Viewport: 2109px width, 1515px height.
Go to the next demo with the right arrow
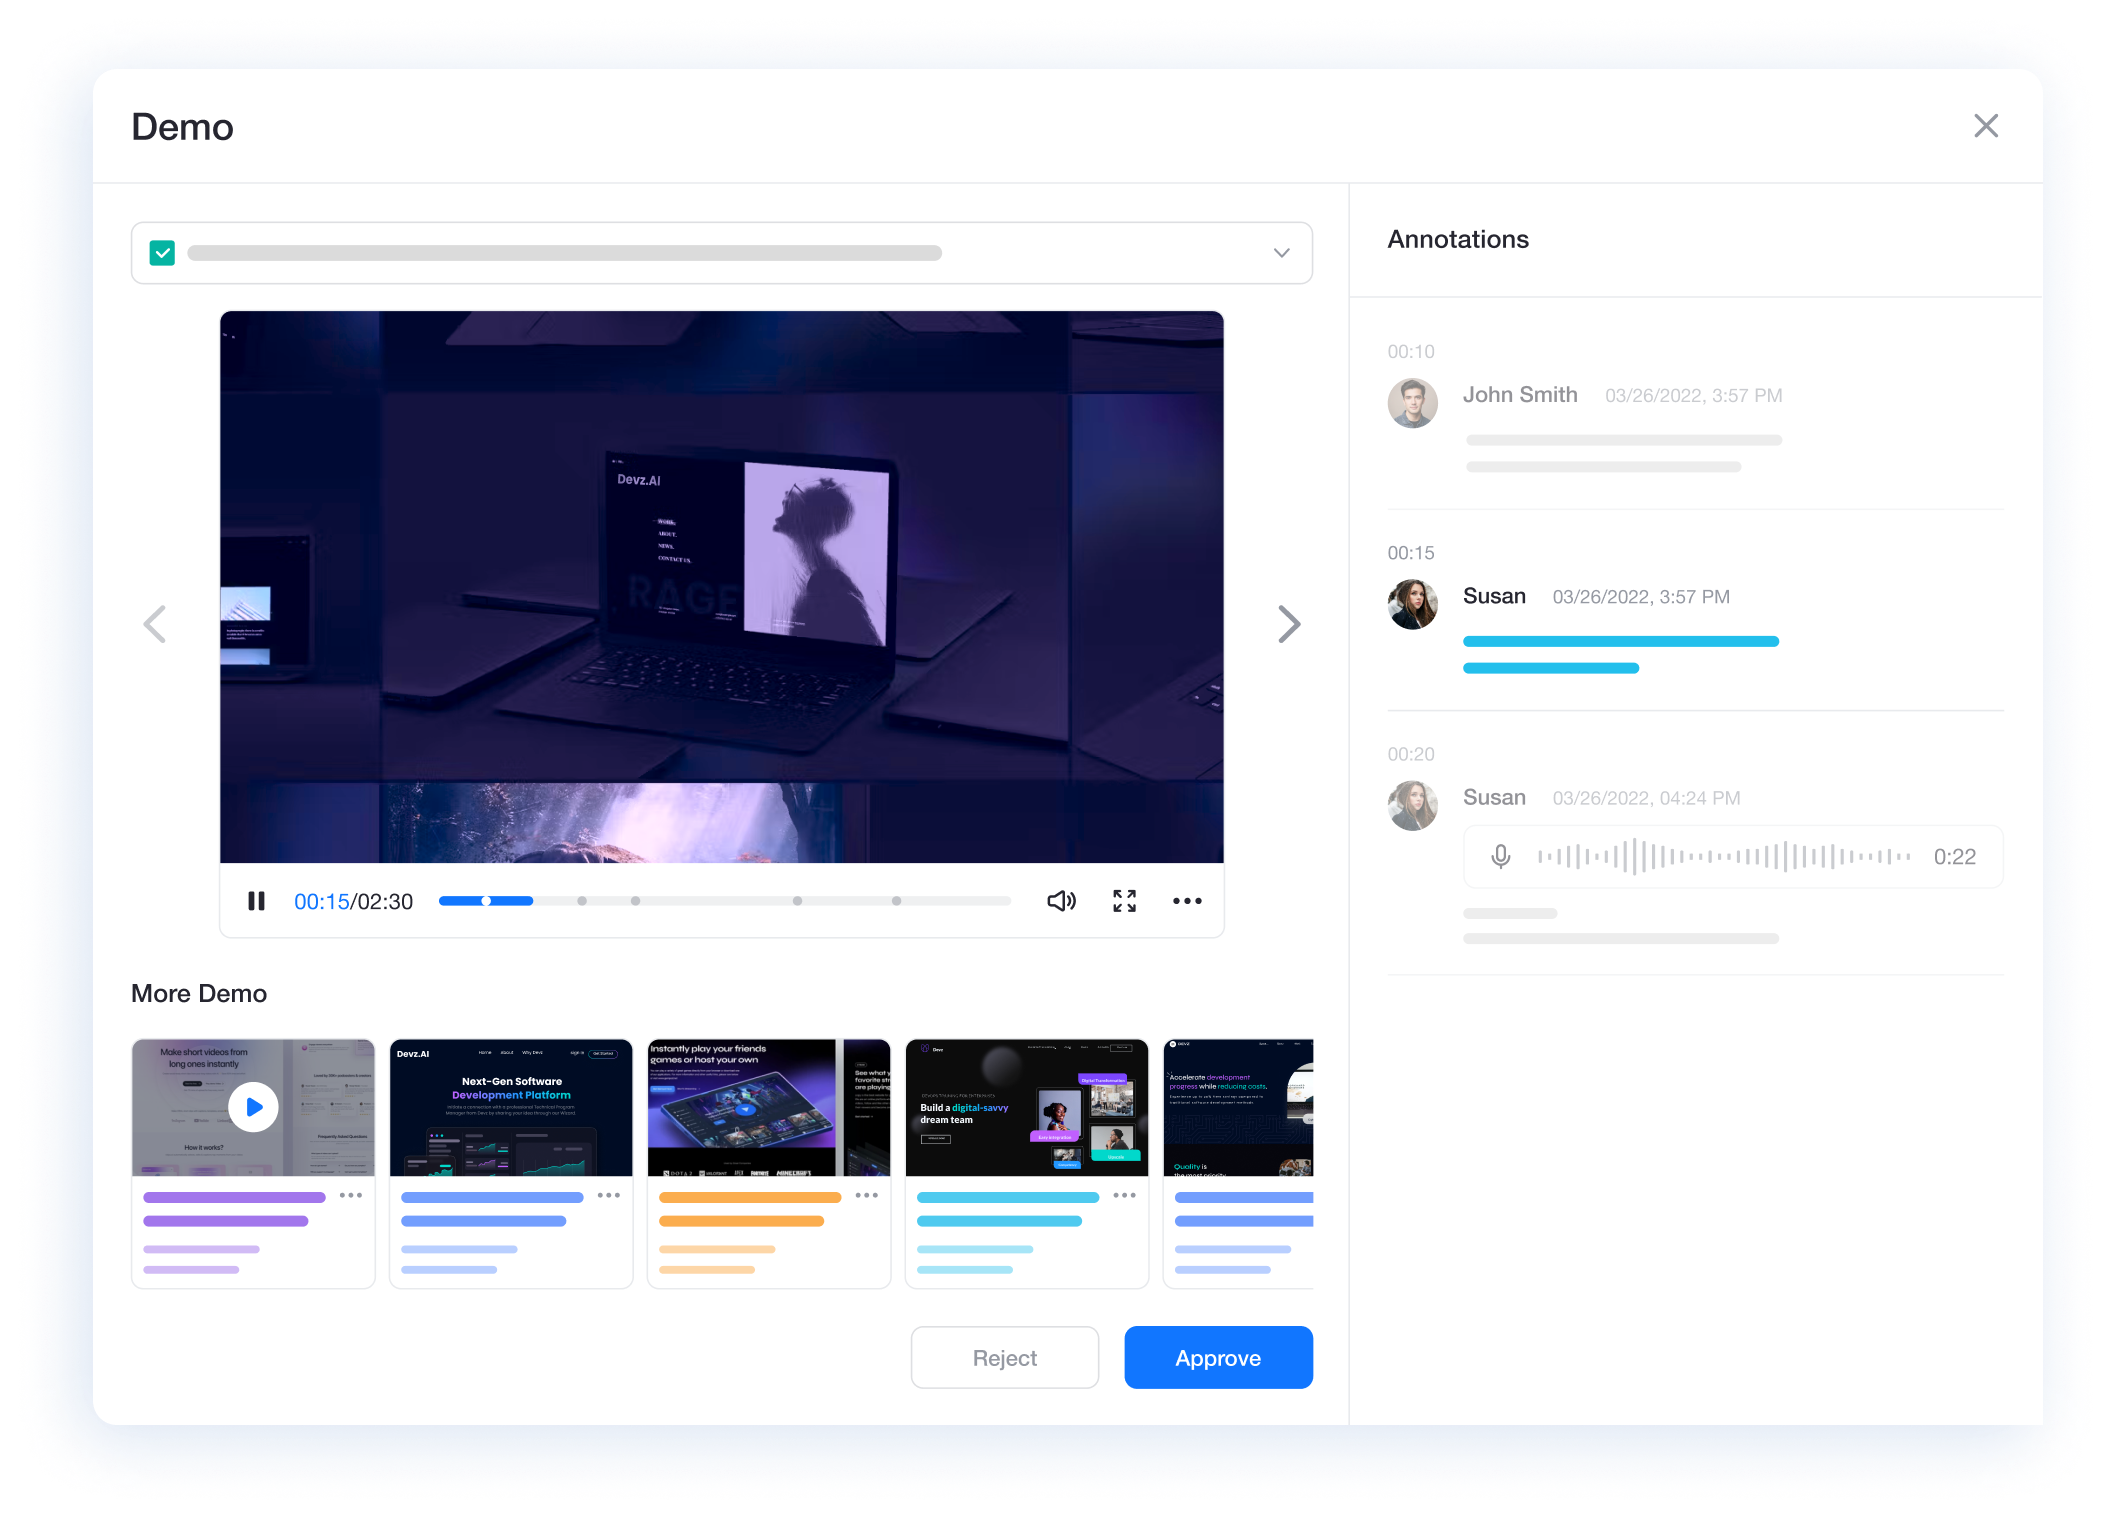point(1289,624)
